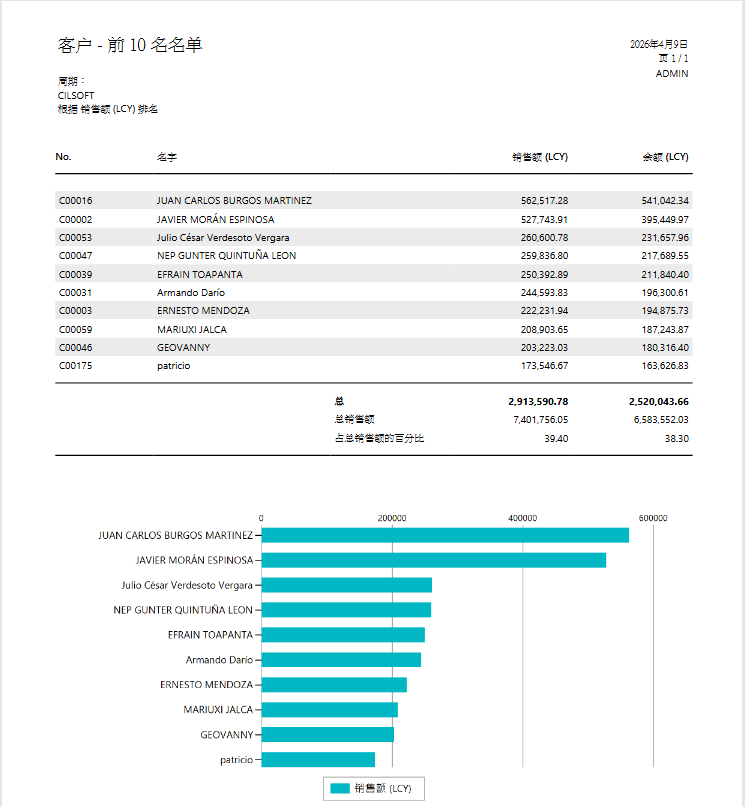
Task: Select the GEOVANNY label on the chart axis
Action: (x=226, y=735)
